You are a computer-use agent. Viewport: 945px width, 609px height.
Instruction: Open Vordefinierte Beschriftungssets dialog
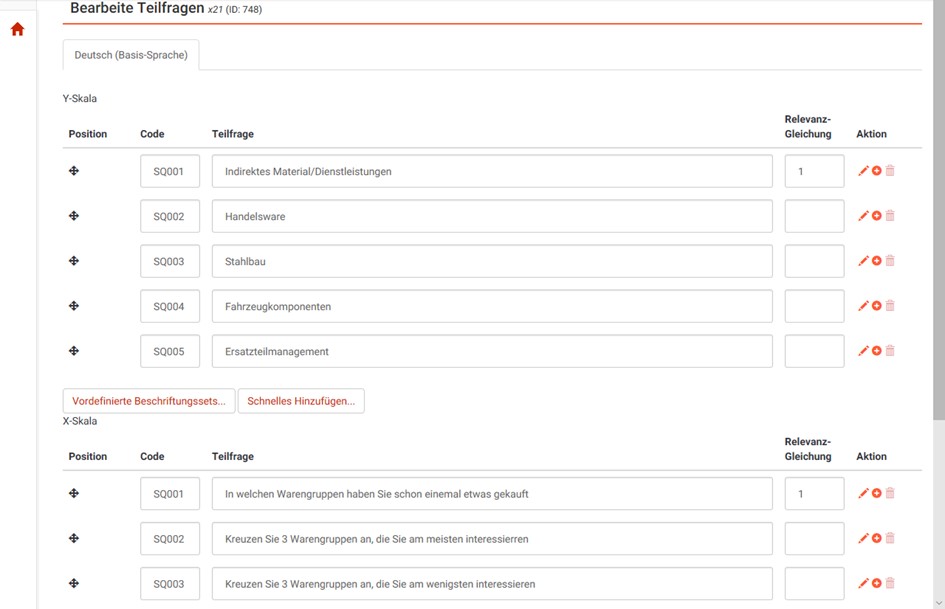(149, 401)
